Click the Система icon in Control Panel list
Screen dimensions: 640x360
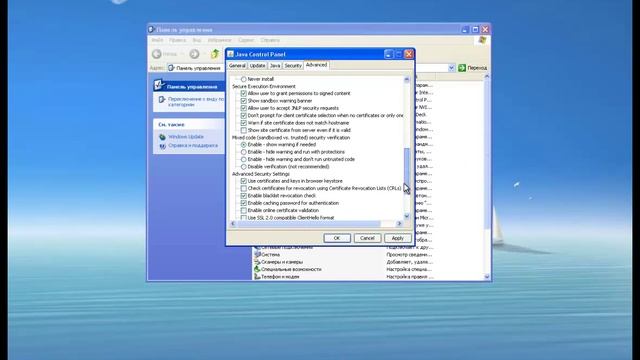click(257, 254)
